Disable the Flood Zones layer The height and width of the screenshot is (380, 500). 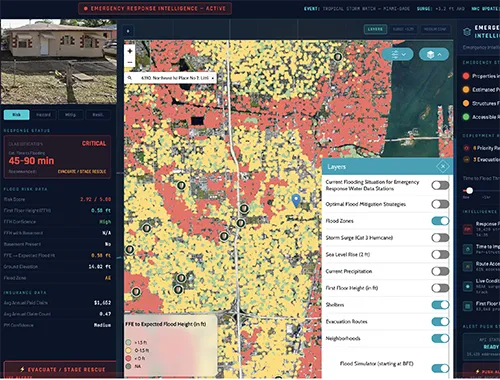point(440,221)
